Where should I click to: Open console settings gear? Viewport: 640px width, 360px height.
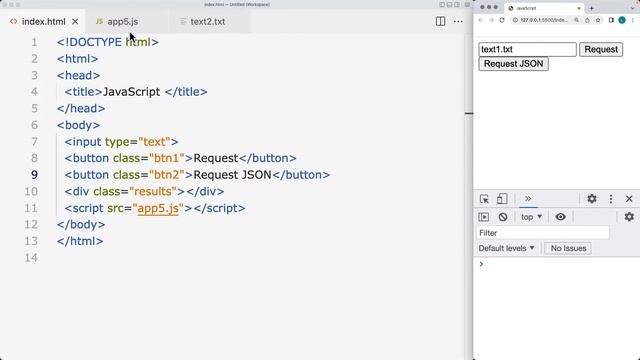(x=629, y=217)
